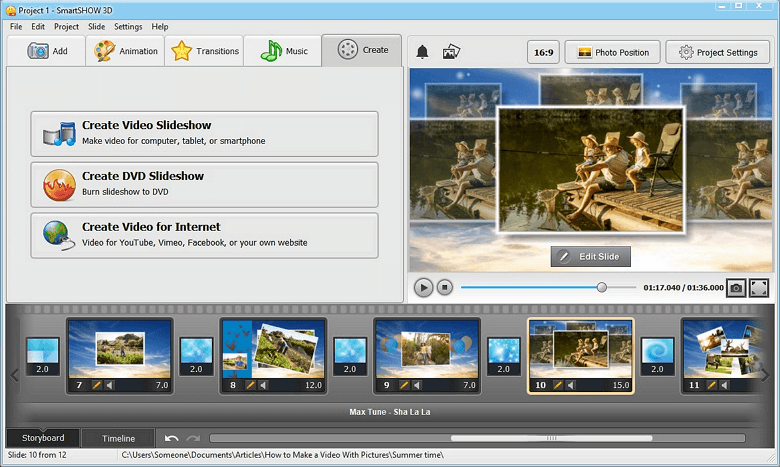Click Create Video for Internet button
Image resolution: width=780 pixels, height=467 pixels.
[x=204, y=235]
